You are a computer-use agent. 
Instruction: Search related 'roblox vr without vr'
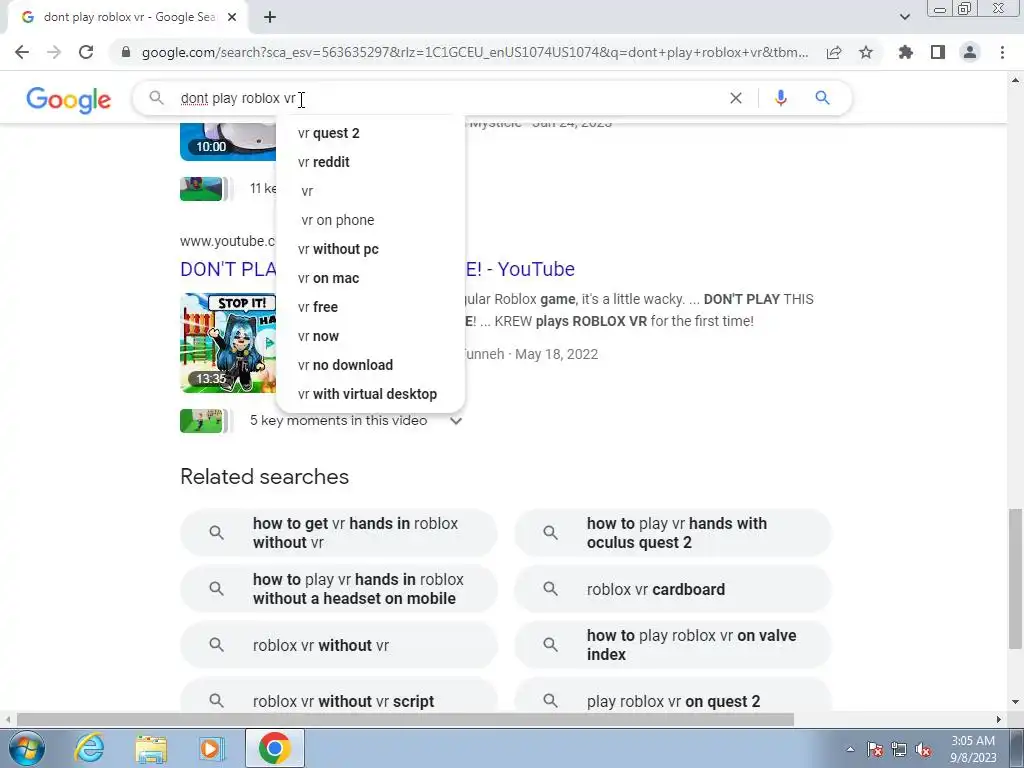click(x=338, y=645)
